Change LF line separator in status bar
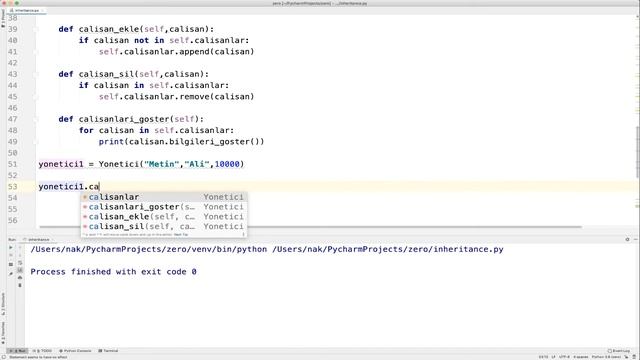The width and height of the screenshot is (640, 360). [553, 357]
